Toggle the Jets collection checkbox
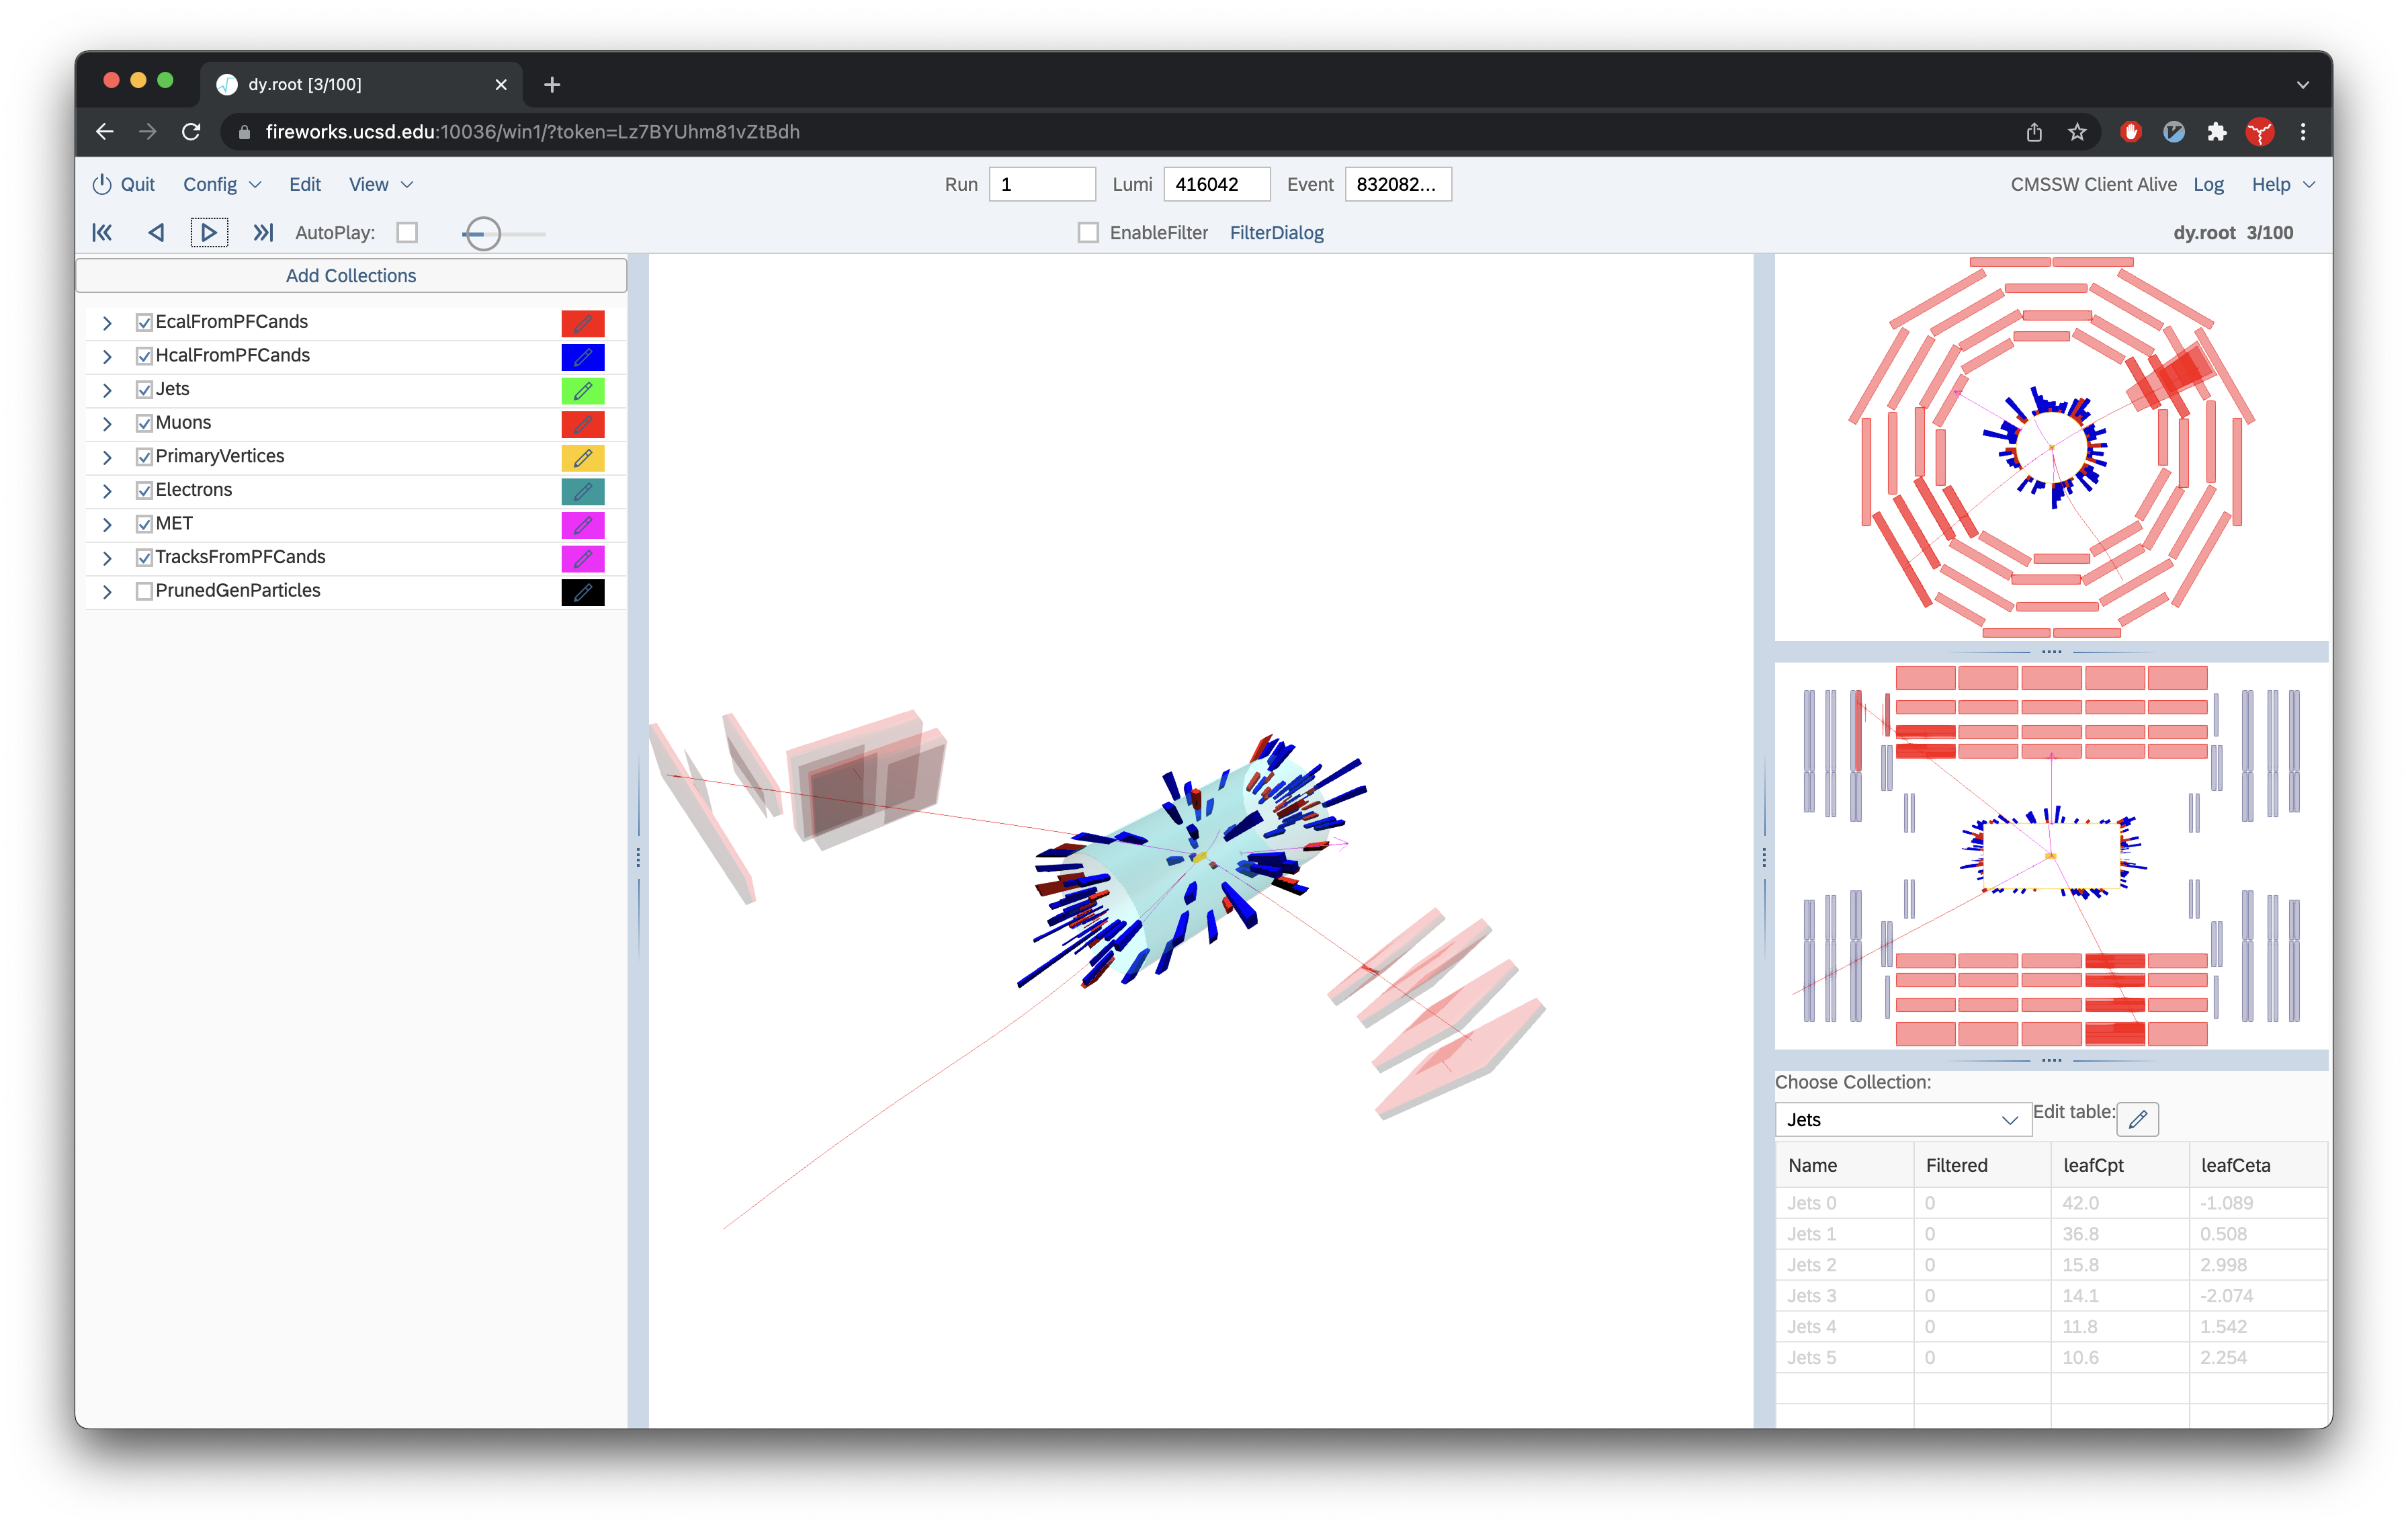Viewport: 2408px width, 1528px height. (144, 390)
